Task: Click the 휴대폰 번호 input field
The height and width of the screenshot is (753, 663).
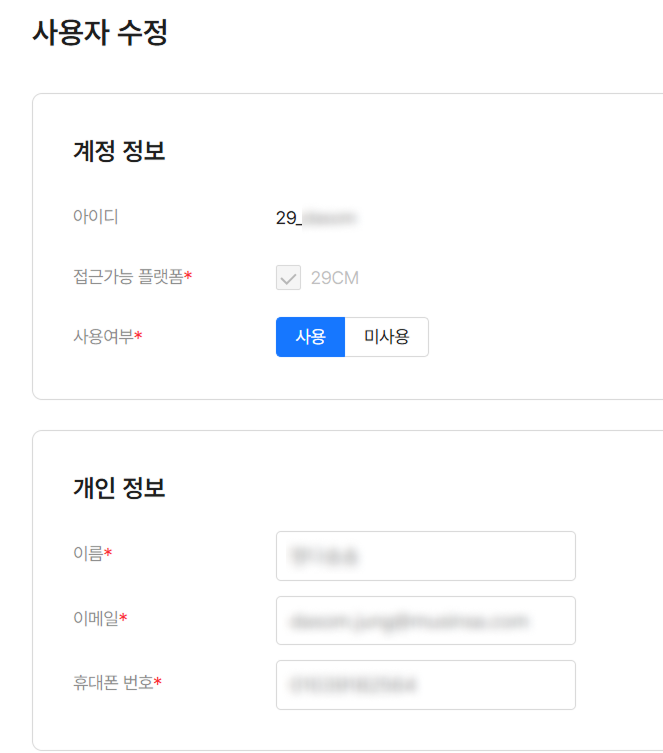Action: (425, 685)
